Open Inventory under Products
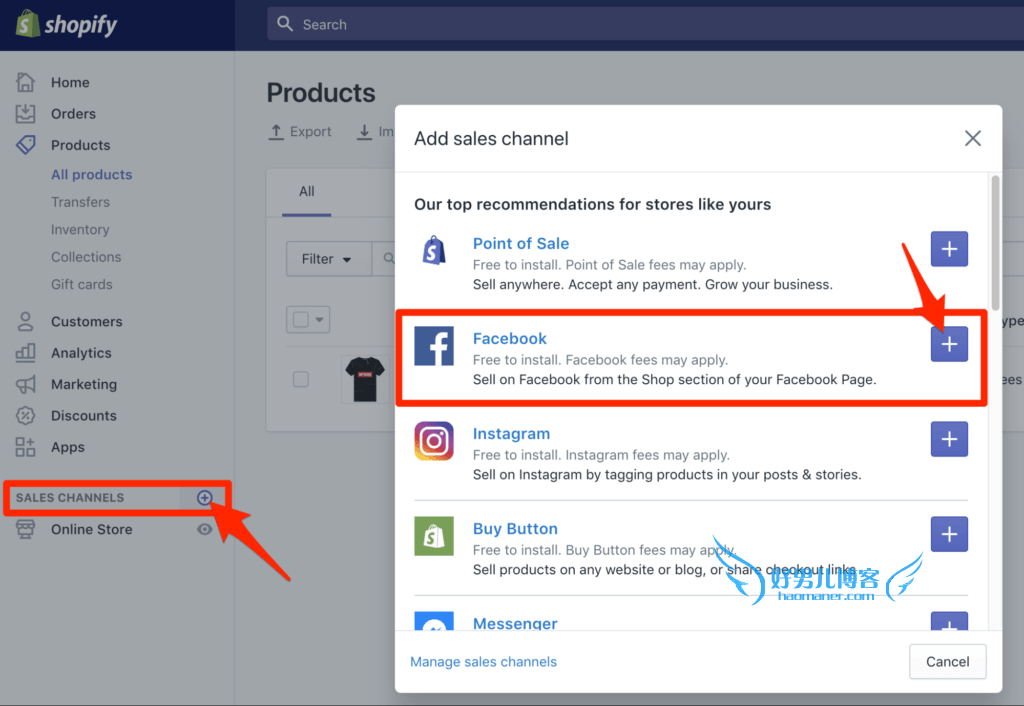Viewport: 1024px width, 706px height. [x=80, y=229]
